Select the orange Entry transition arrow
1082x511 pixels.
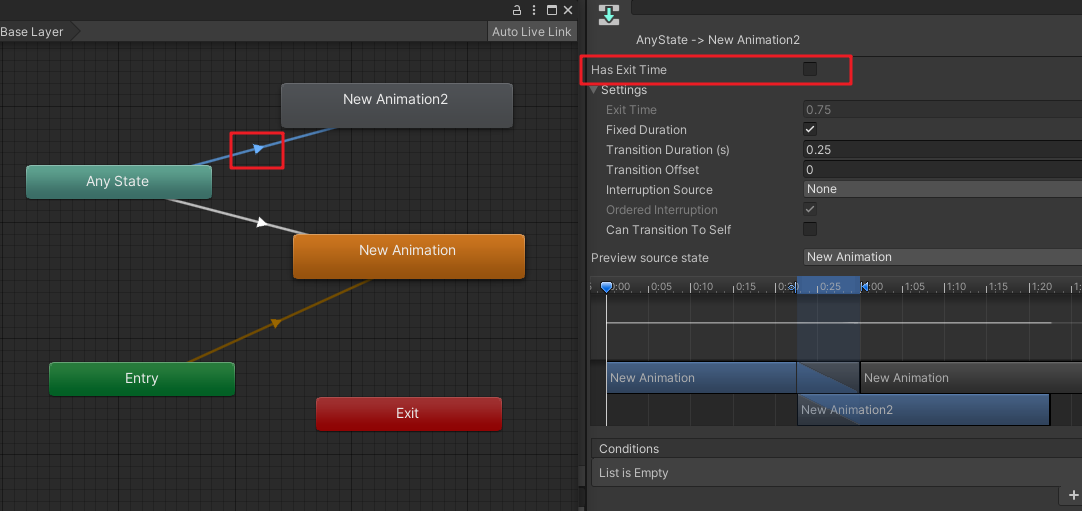(275, 322)
